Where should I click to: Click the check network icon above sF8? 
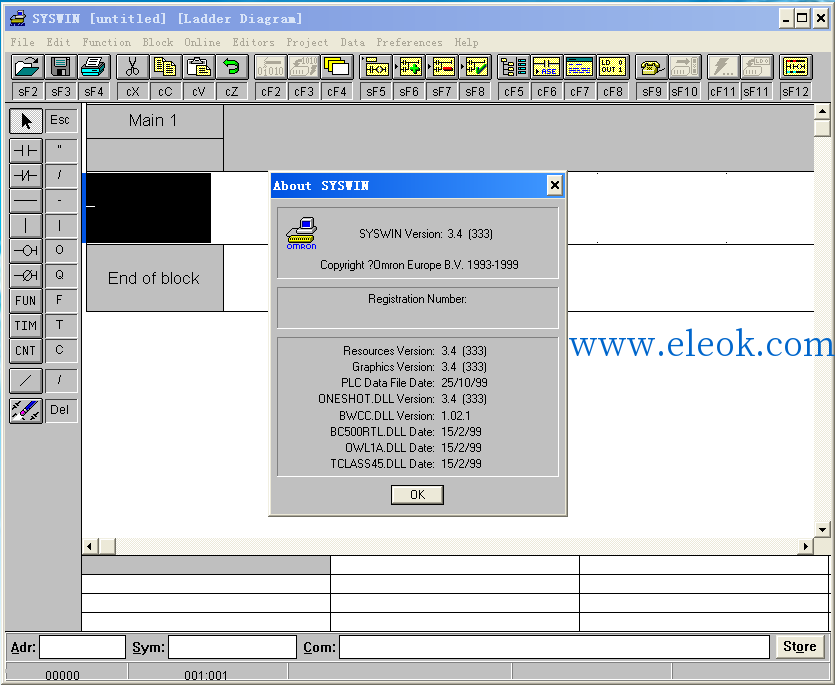[x=474, y=67]
